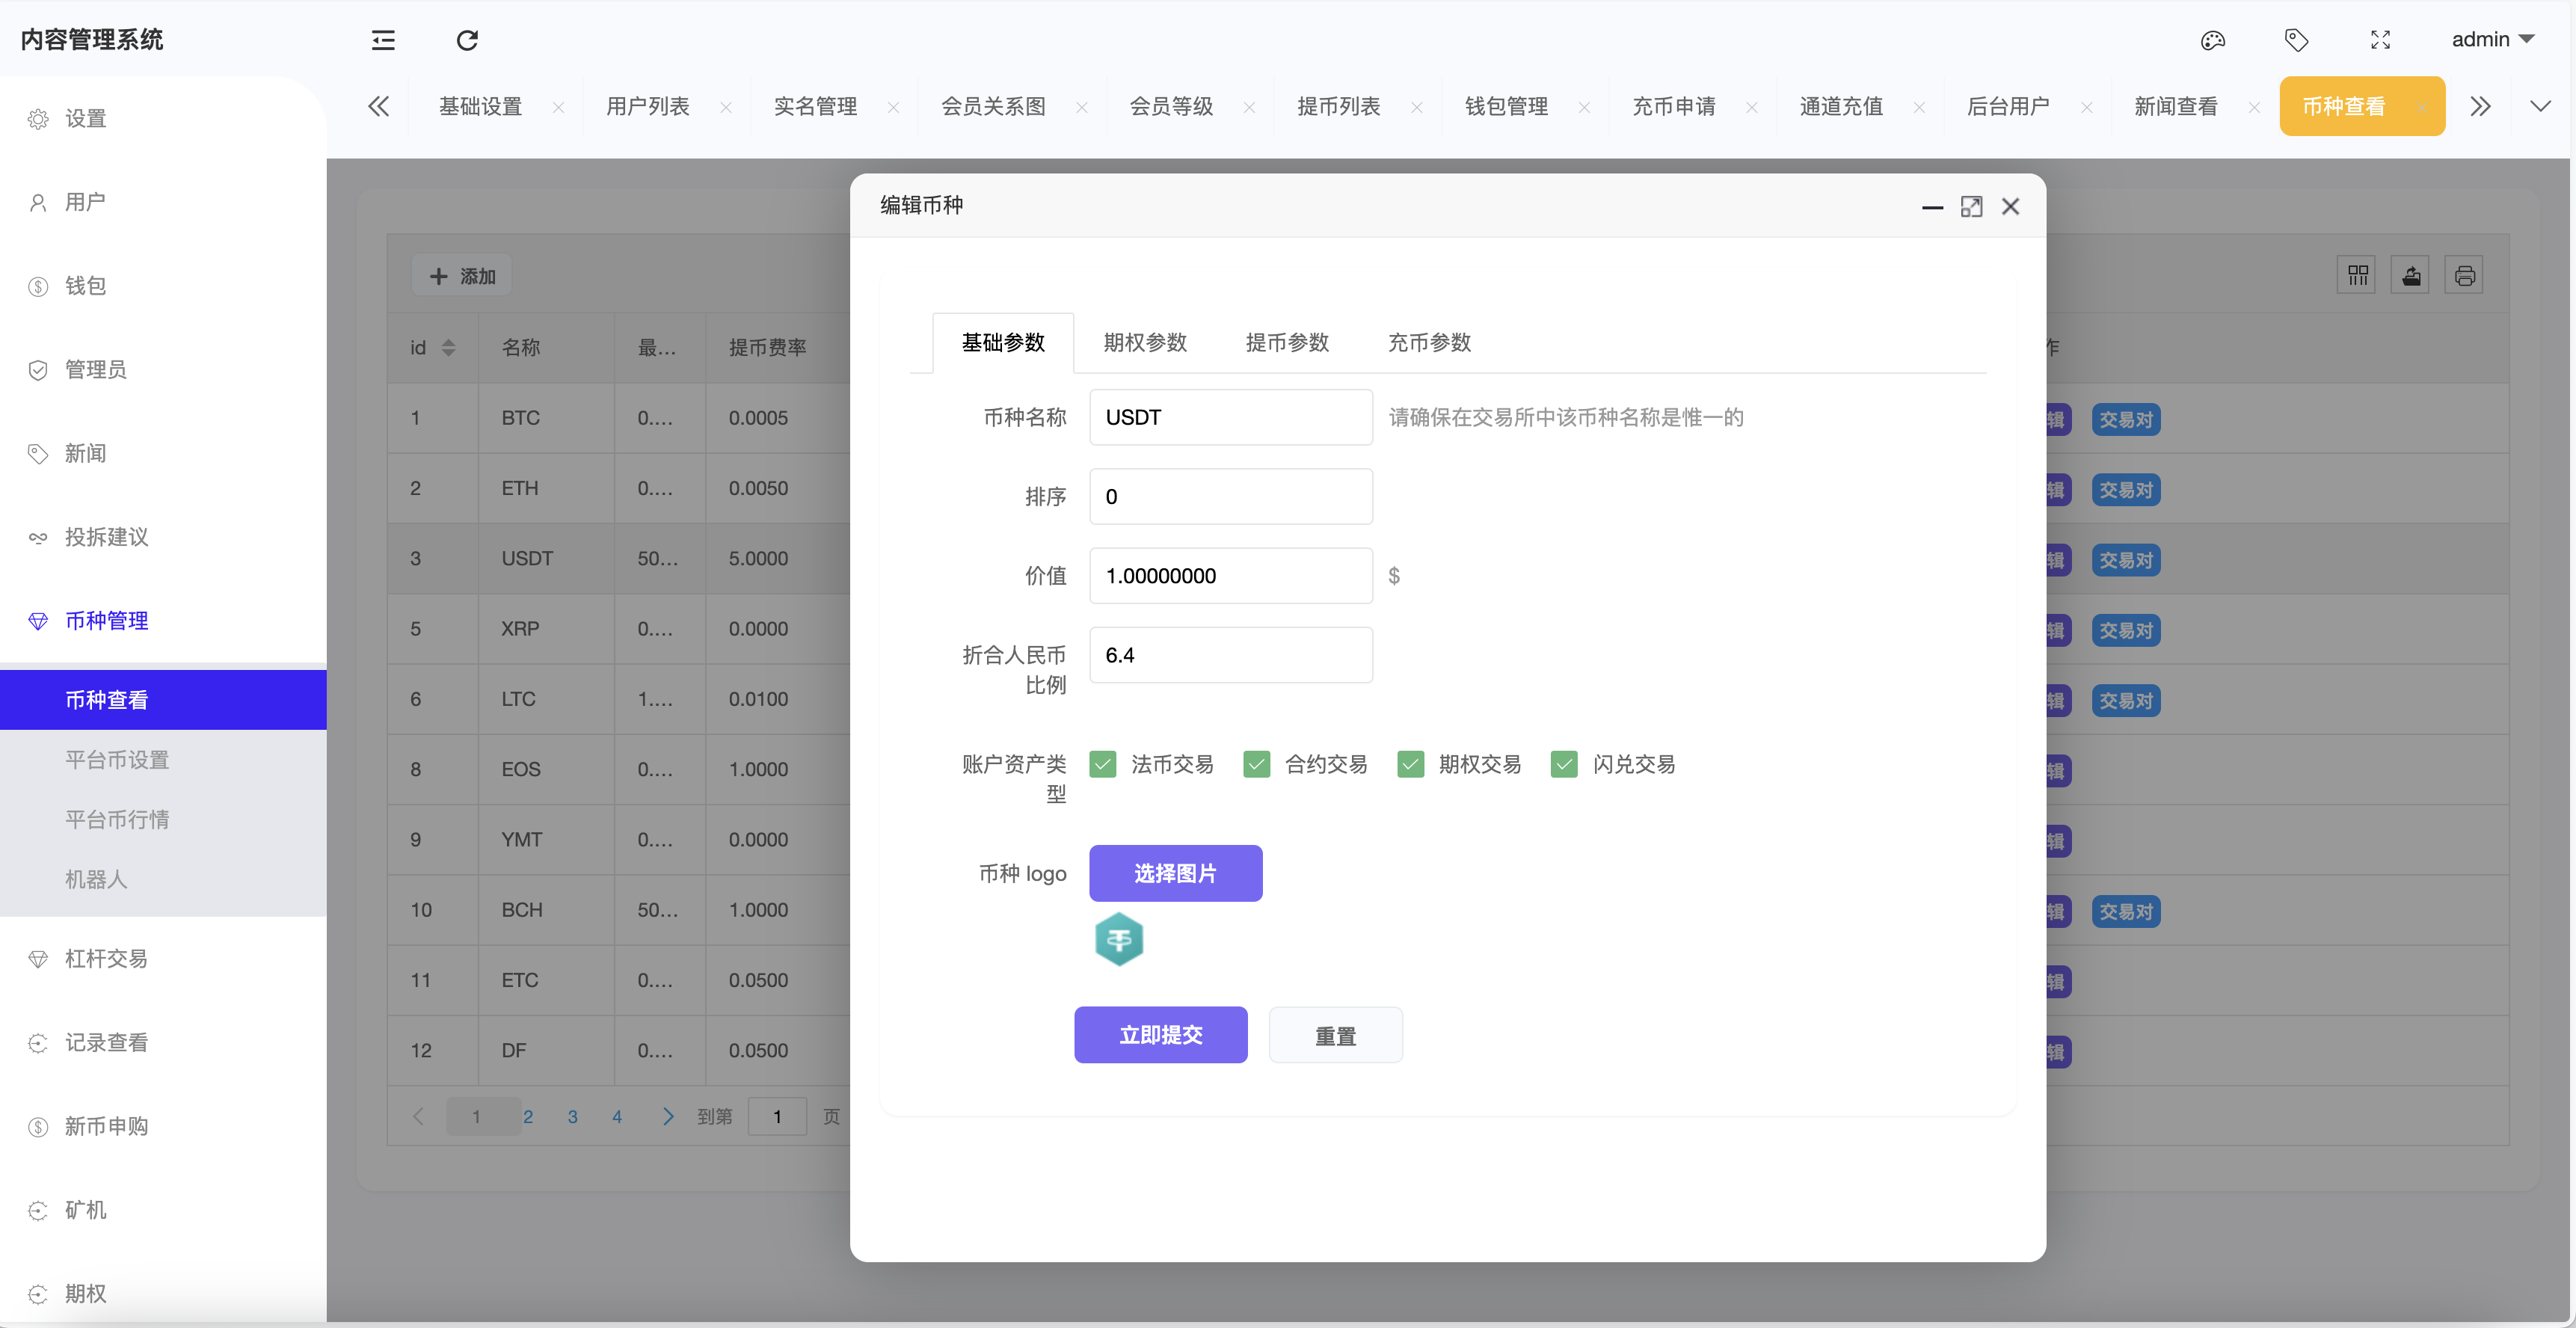Go to page 3 of the currency table
The image size is (2576, 1328).
point(572,1116)
